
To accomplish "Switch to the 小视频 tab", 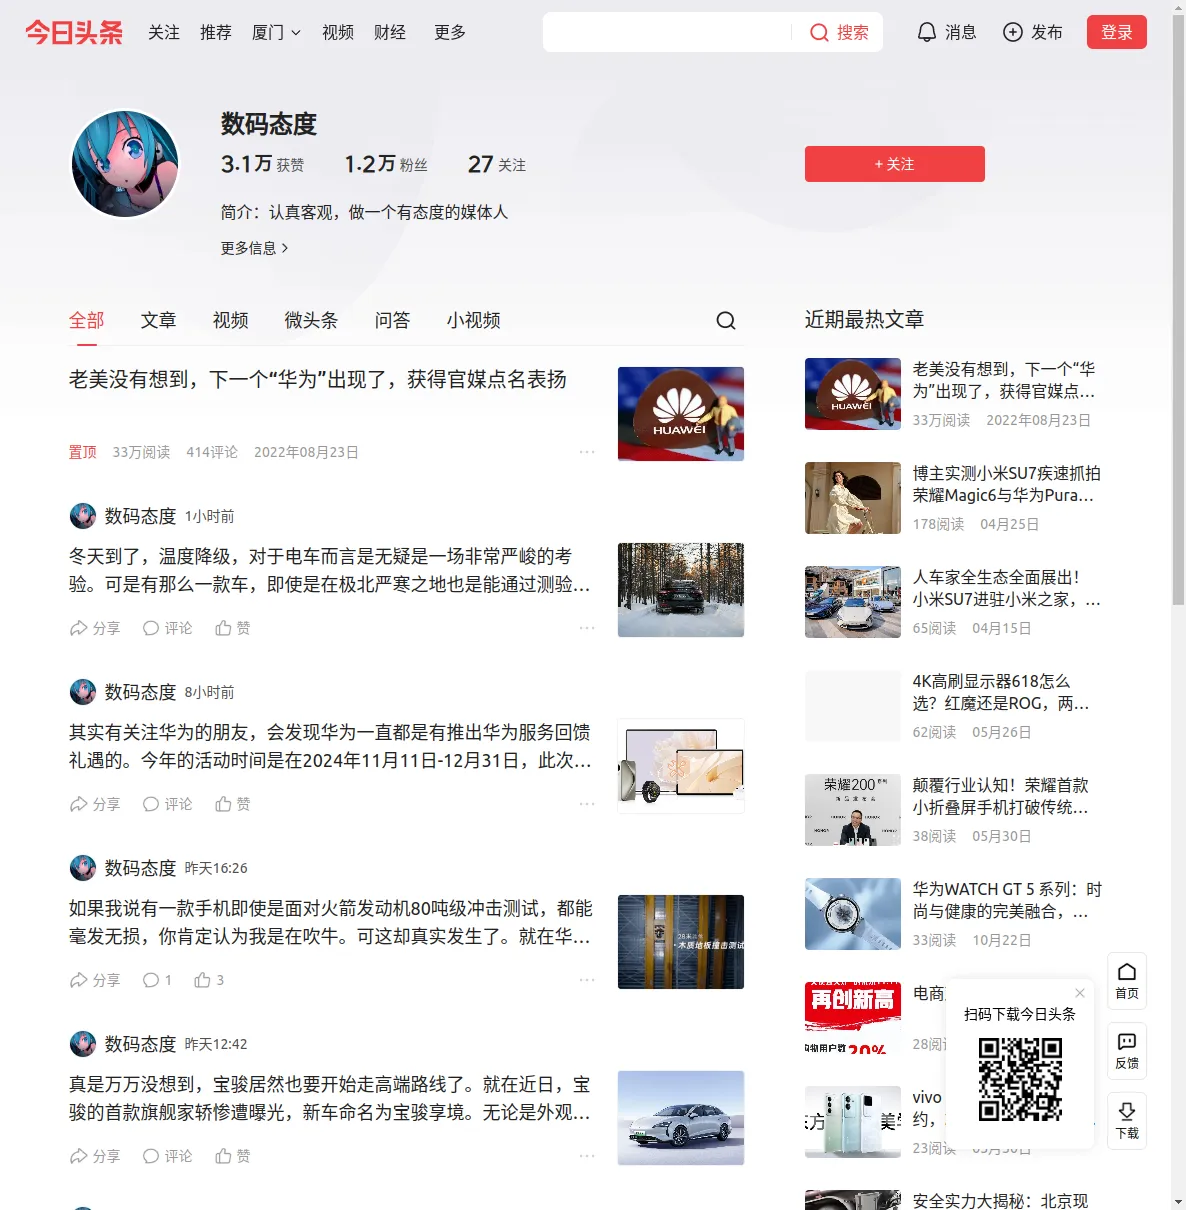I will [474, 320].
